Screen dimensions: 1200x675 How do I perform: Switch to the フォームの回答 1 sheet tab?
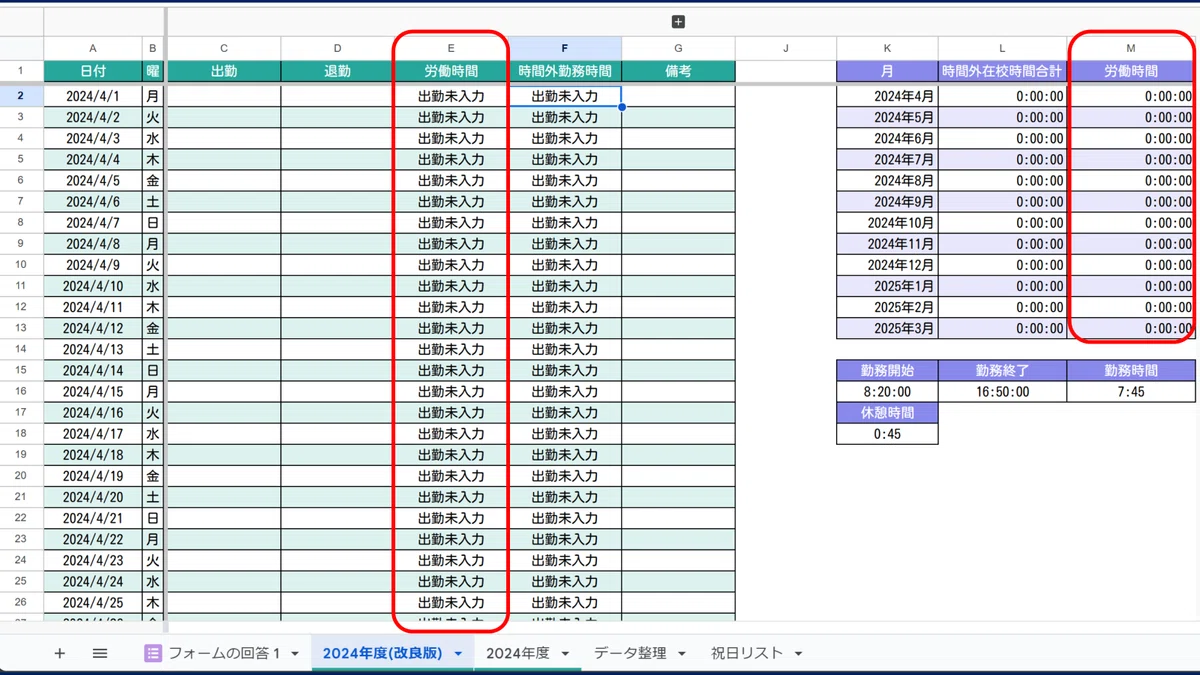(223, 653)
